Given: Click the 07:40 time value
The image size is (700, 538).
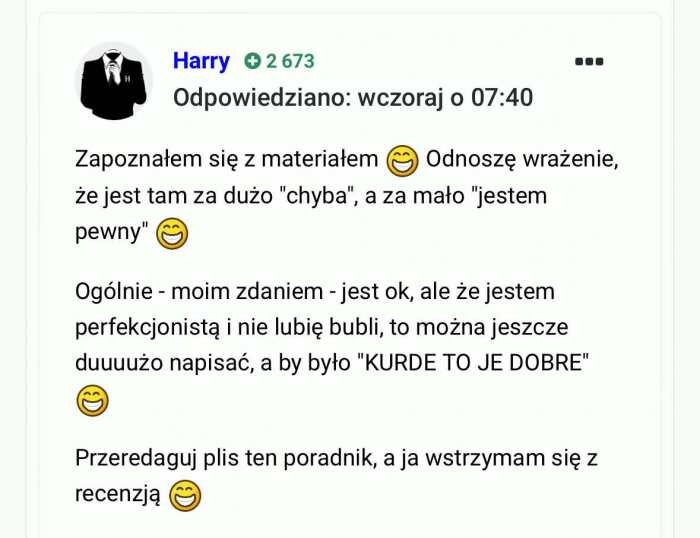Looking at the screenshot, I should tap(502, 97).
